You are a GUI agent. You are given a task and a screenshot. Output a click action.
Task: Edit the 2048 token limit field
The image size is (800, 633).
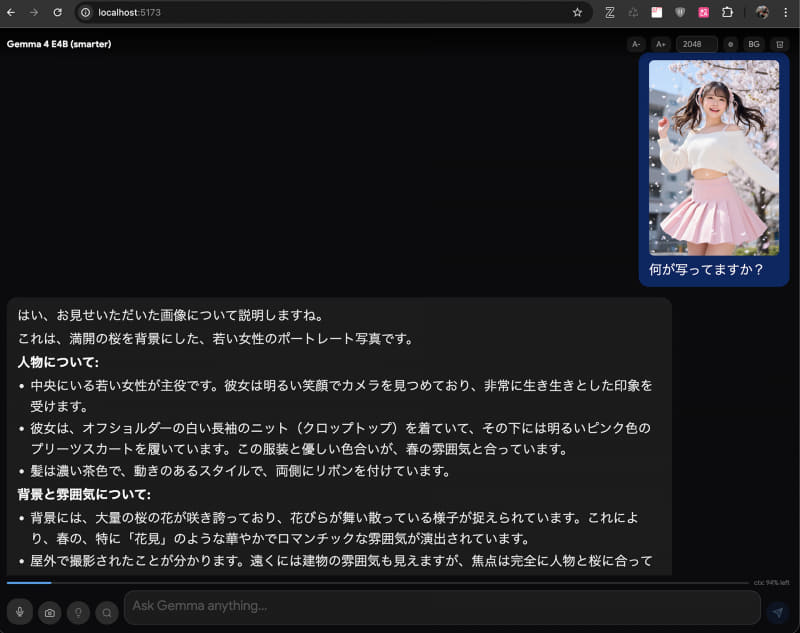click(695, 44)
